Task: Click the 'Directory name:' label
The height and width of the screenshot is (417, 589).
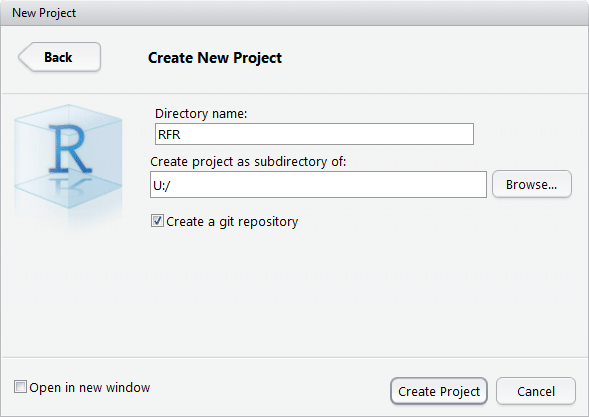Action: 201,113
